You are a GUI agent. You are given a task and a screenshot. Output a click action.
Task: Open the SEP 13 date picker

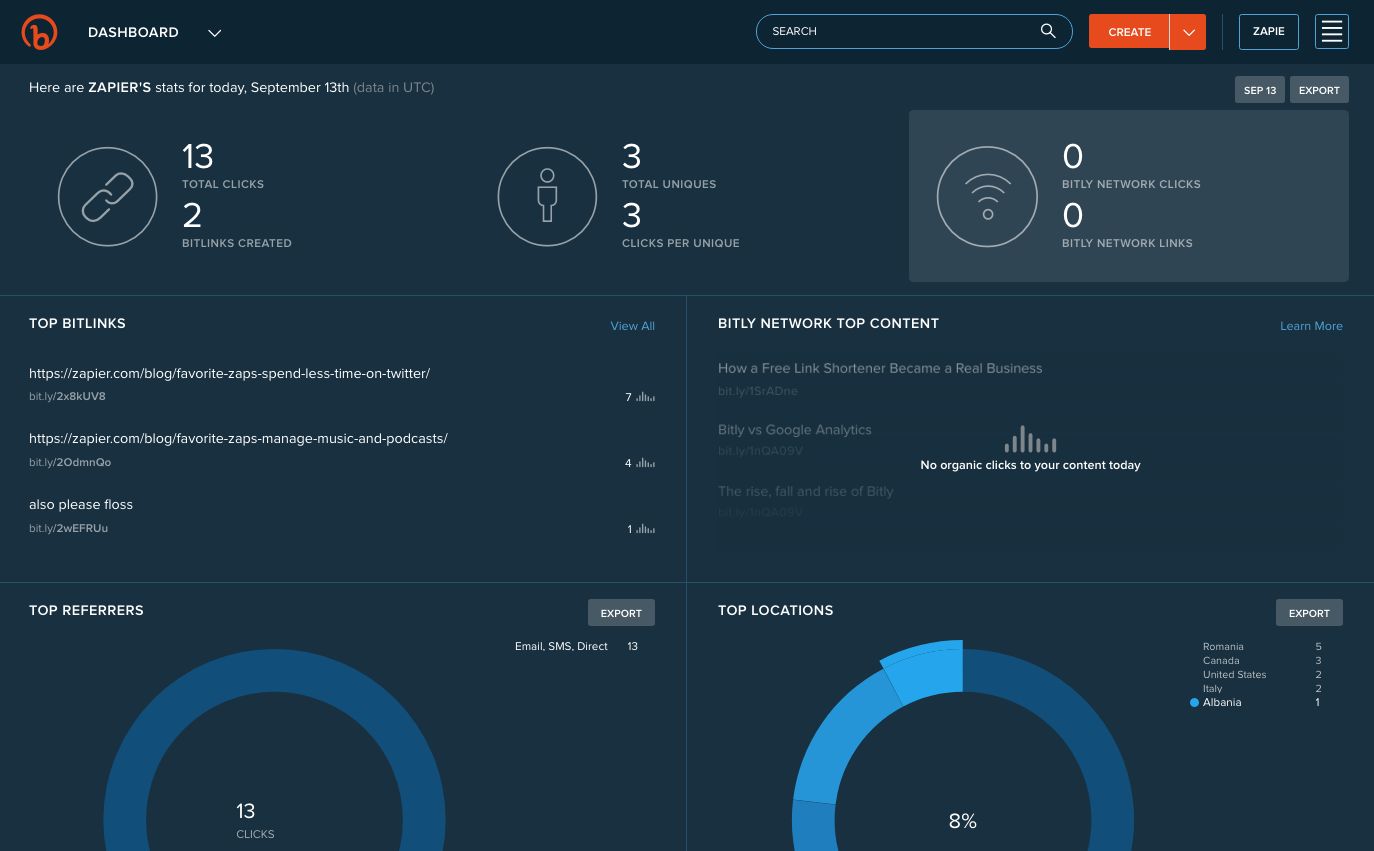[x=1259, y=90]
